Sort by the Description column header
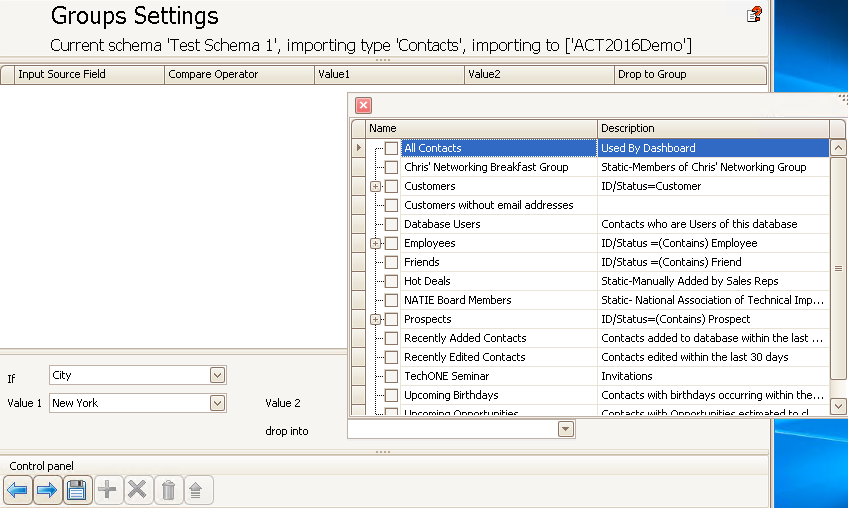This screenshot has height=508, width=848. click(x=713, y=128)
